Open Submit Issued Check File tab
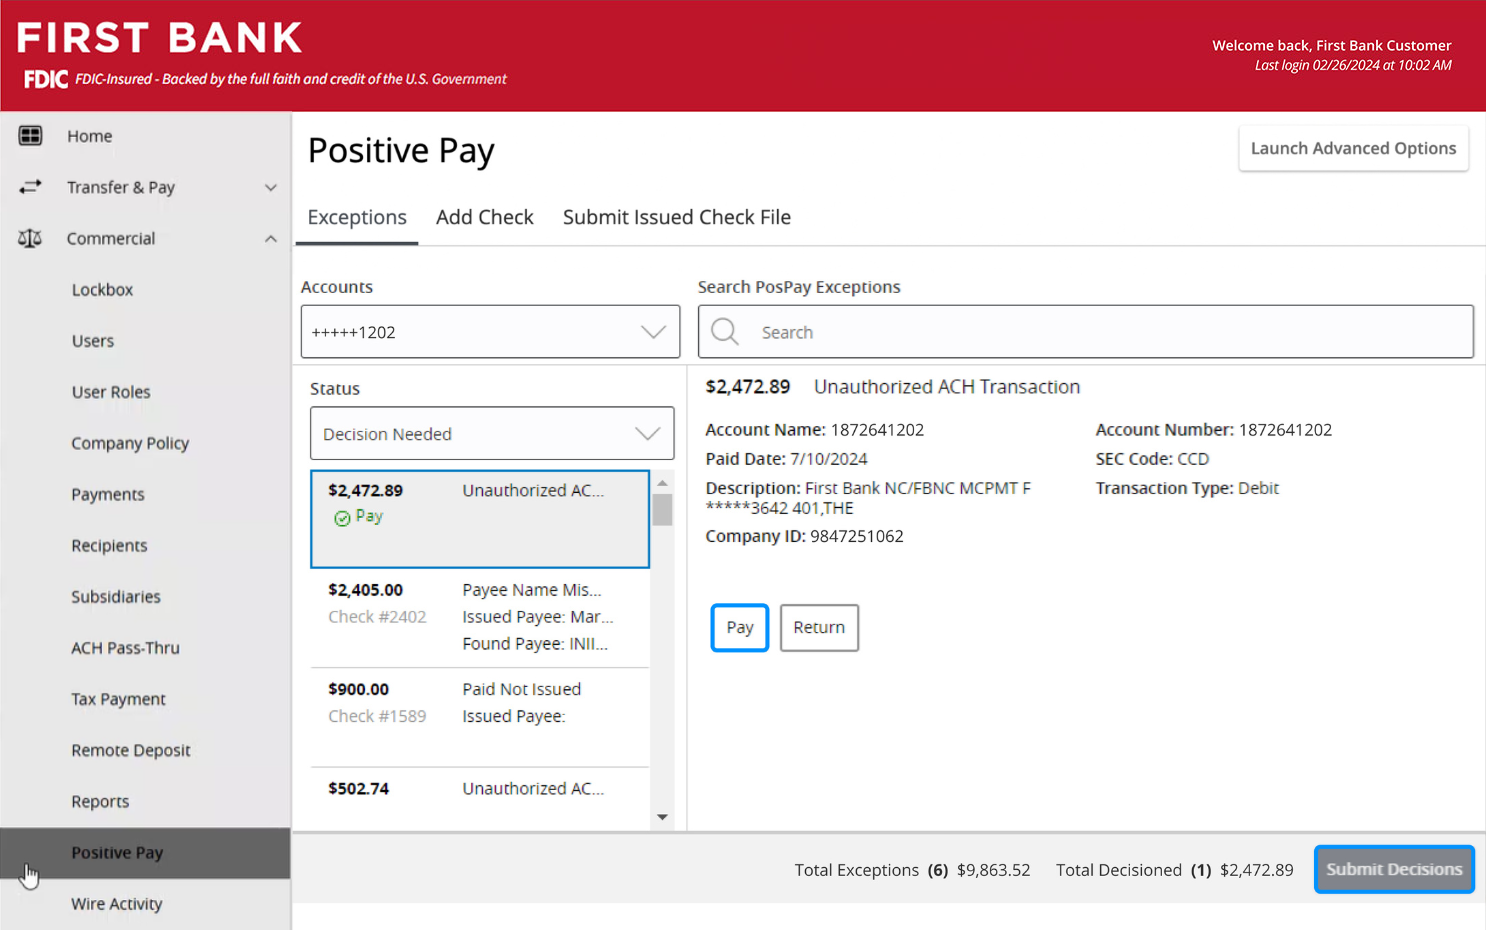Screen dimensions: 1486x930 click(676, 217)
